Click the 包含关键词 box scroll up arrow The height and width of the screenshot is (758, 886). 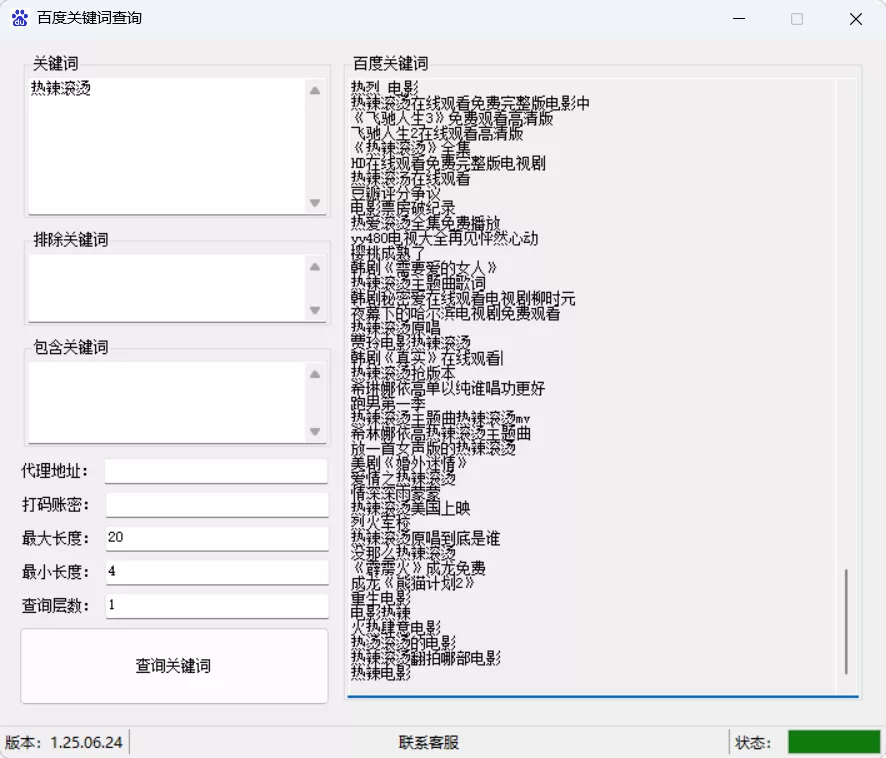(315, 374)
